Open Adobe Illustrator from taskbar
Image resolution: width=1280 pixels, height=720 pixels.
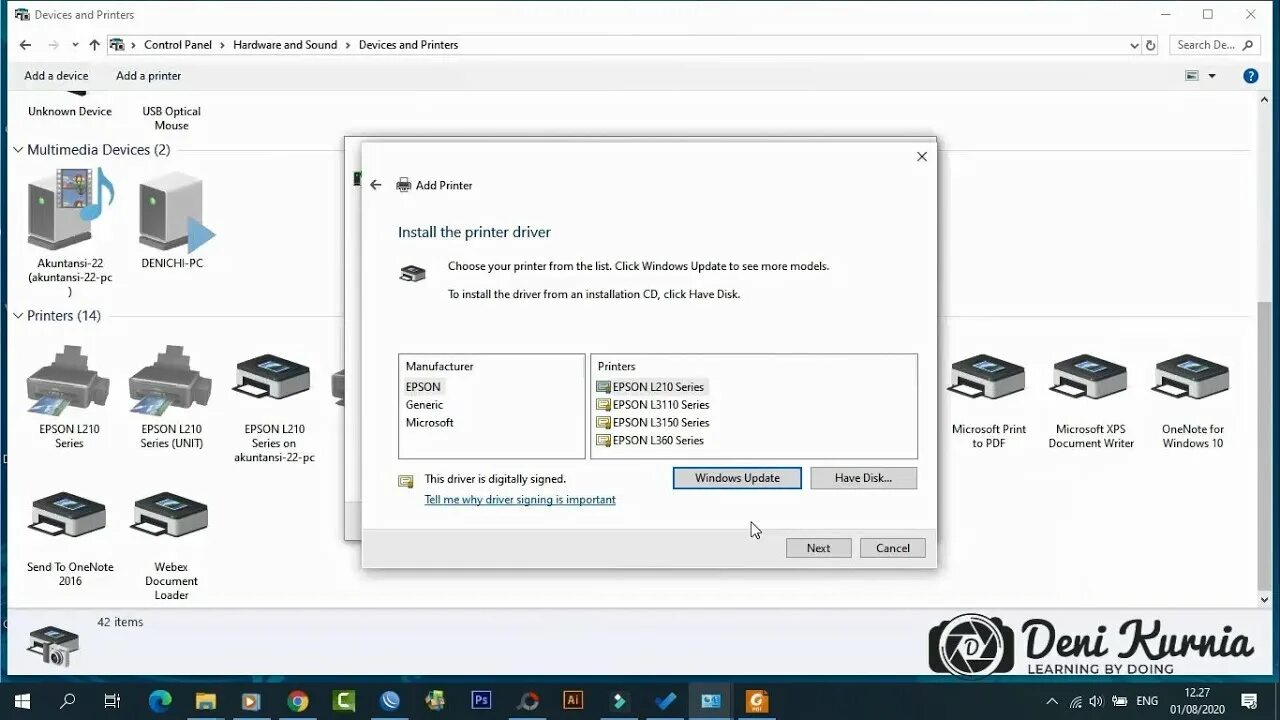pos(573,701)
